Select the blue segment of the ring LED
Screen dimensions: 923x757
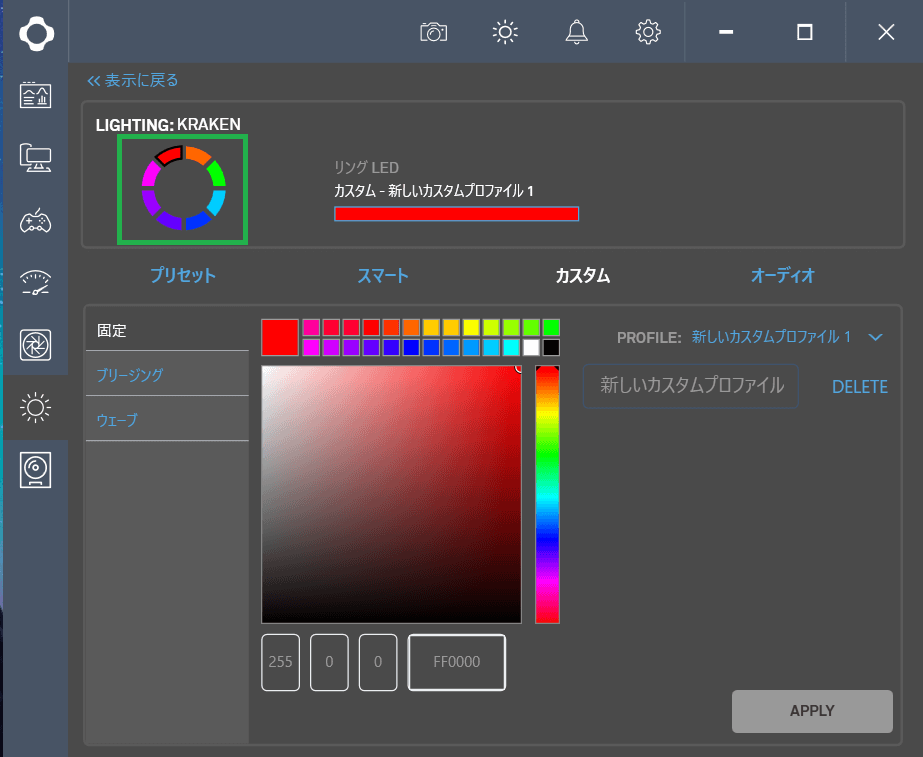point(198,221)
